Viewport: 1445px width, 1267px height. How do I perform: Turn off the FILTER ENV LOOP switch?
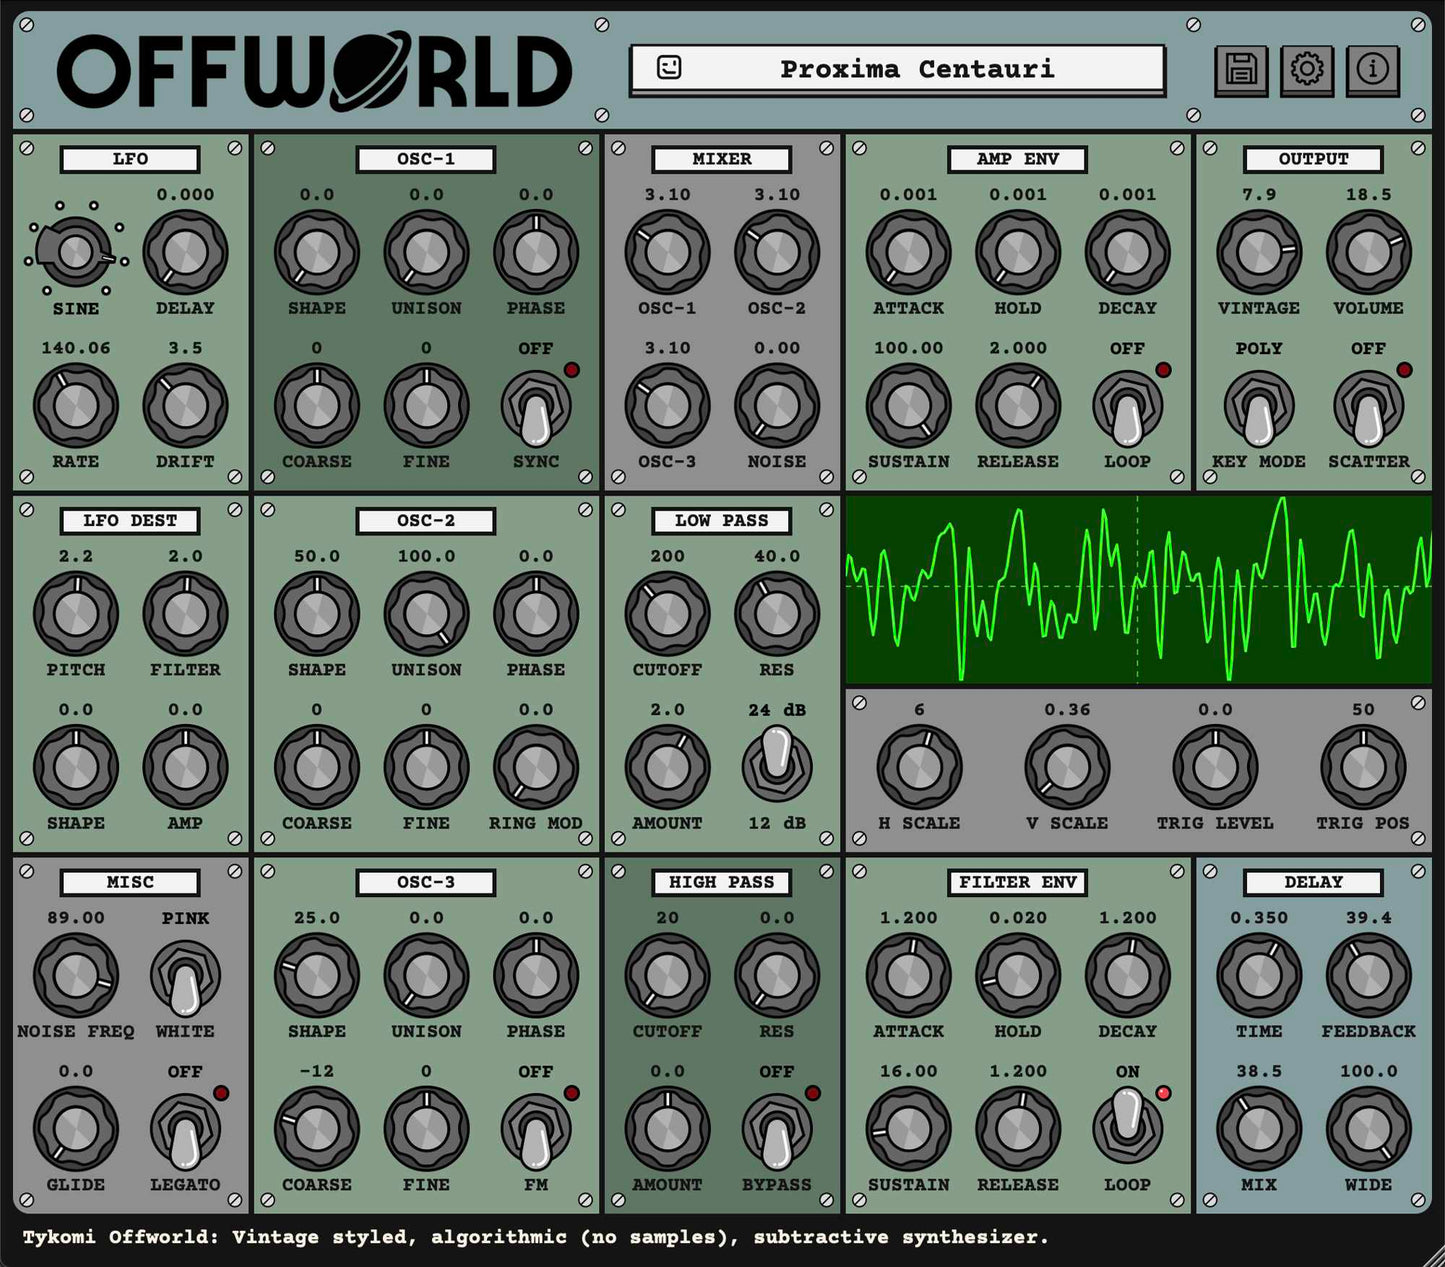(x=1127, y=1127)
